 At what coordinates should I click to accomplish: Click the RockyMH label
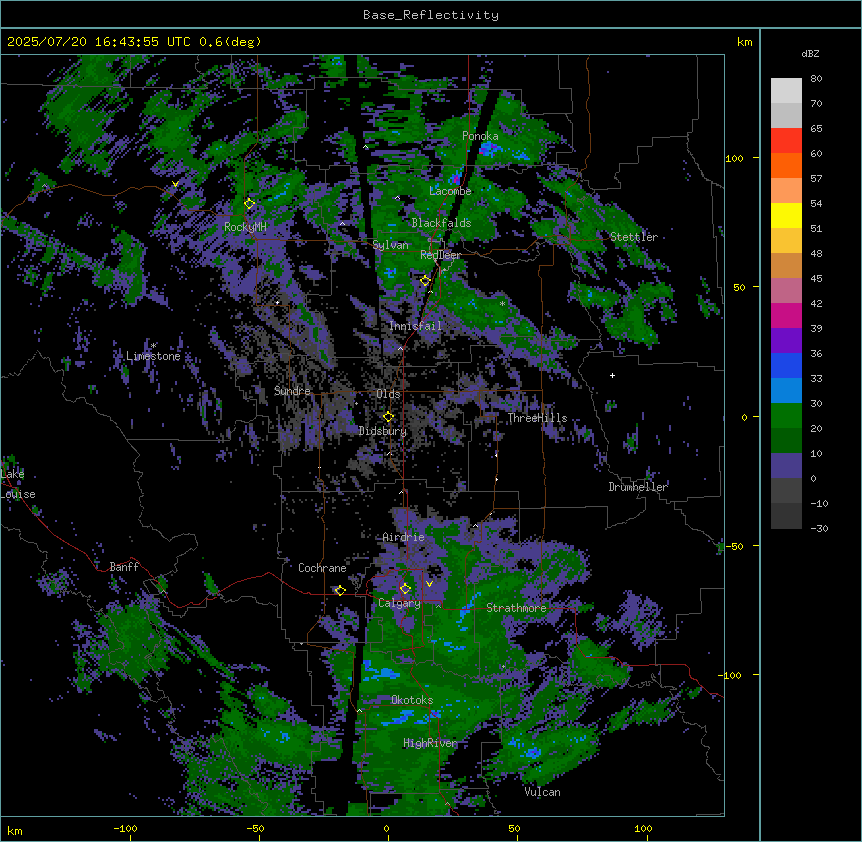[x=245, y=227]
